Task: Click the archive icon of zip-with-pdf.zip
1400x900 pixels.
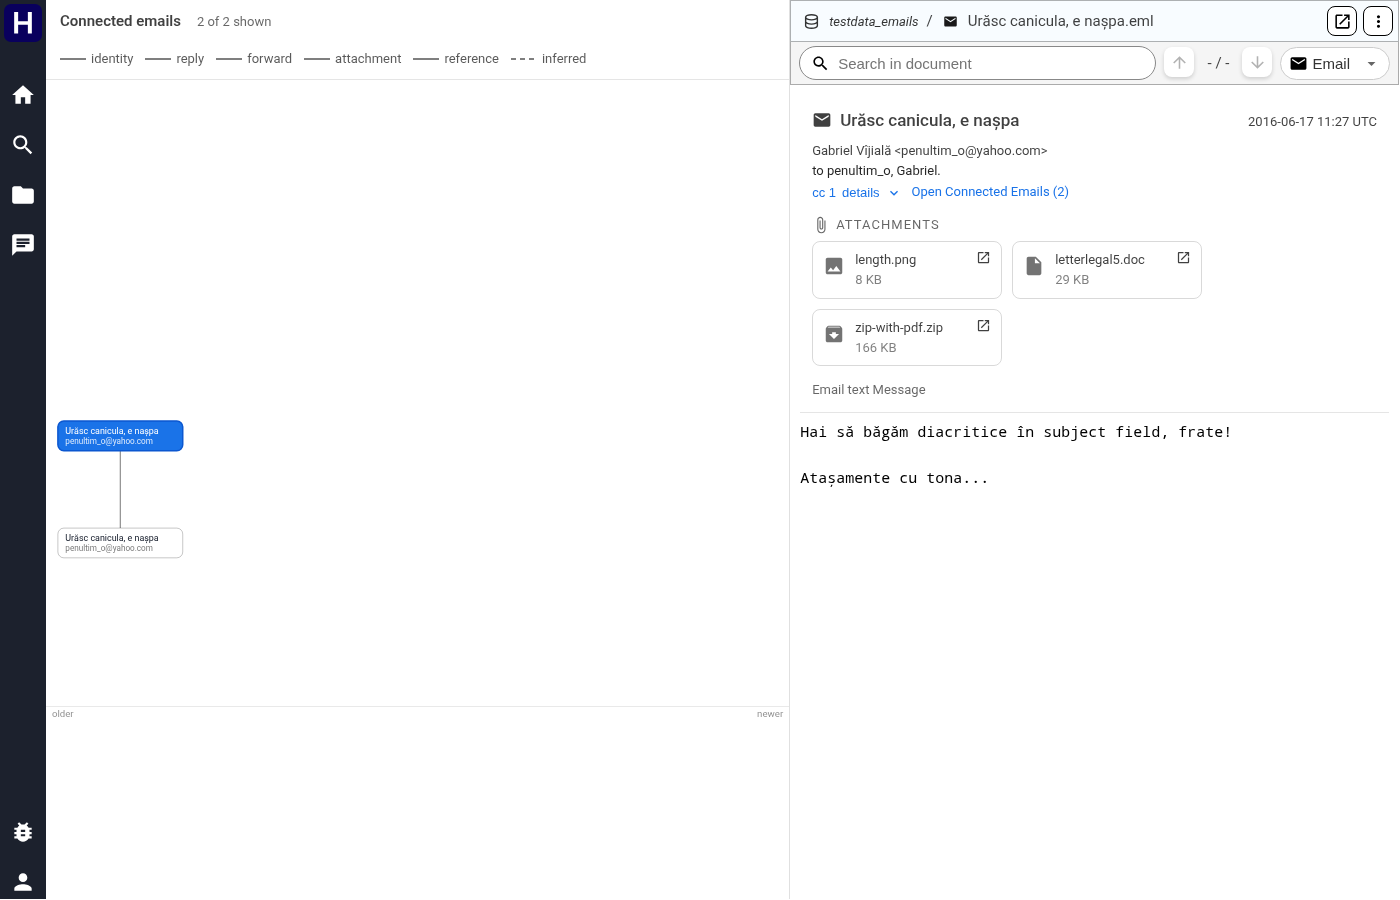Action: 834,335
